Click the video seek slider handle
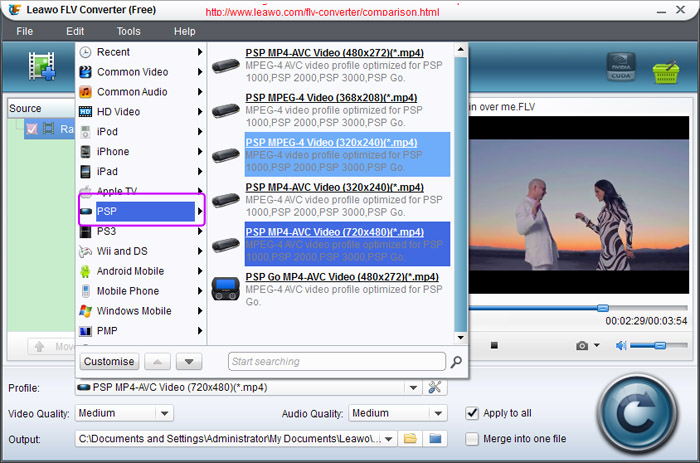This screenshot has height=463, width=700. pyautogui.click(x=603, y=308)
